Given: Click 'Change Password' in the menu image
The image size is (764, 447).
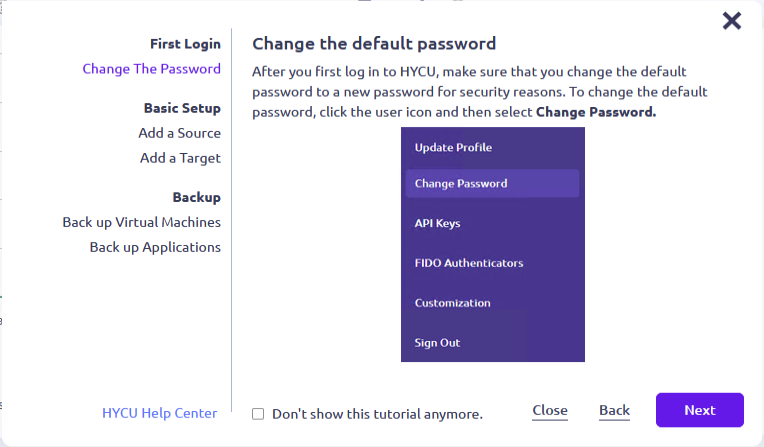Looking at the screenshot, I should pos(461,184).
